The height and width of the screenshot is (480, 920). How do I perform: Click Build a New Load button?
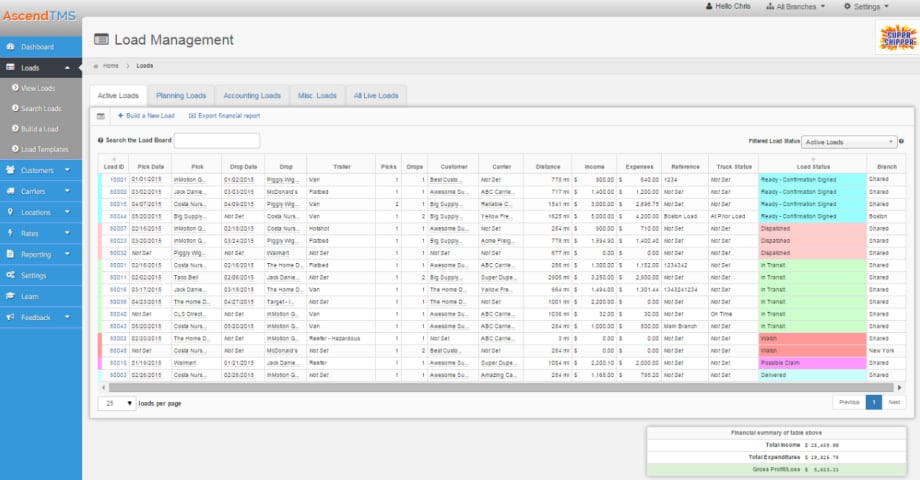tap(146, 116)
